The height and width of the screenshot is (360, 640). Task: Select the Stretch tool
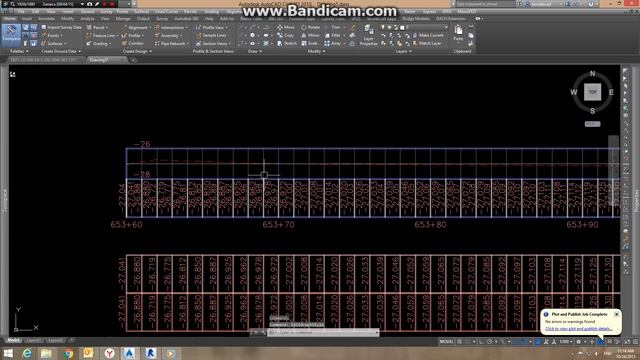pyautogui.click(x=287, y=43)
